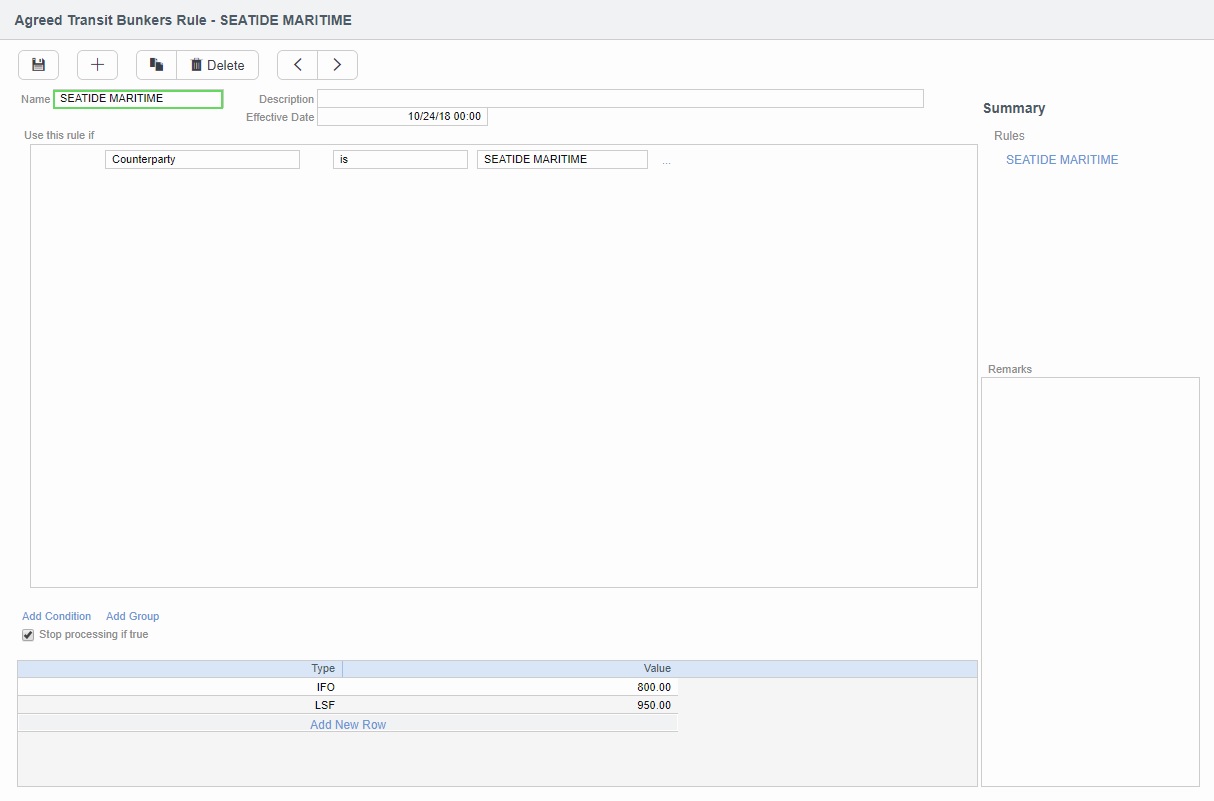
Task: Go to next rule with right arrow
Action: point(337,65)
